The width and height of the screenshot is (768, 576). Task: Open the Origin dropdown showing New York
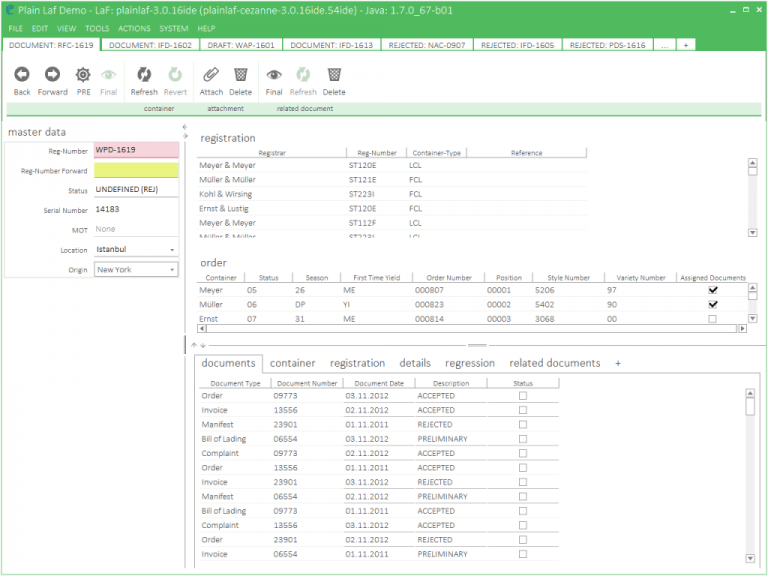click(x=172, y=269)
